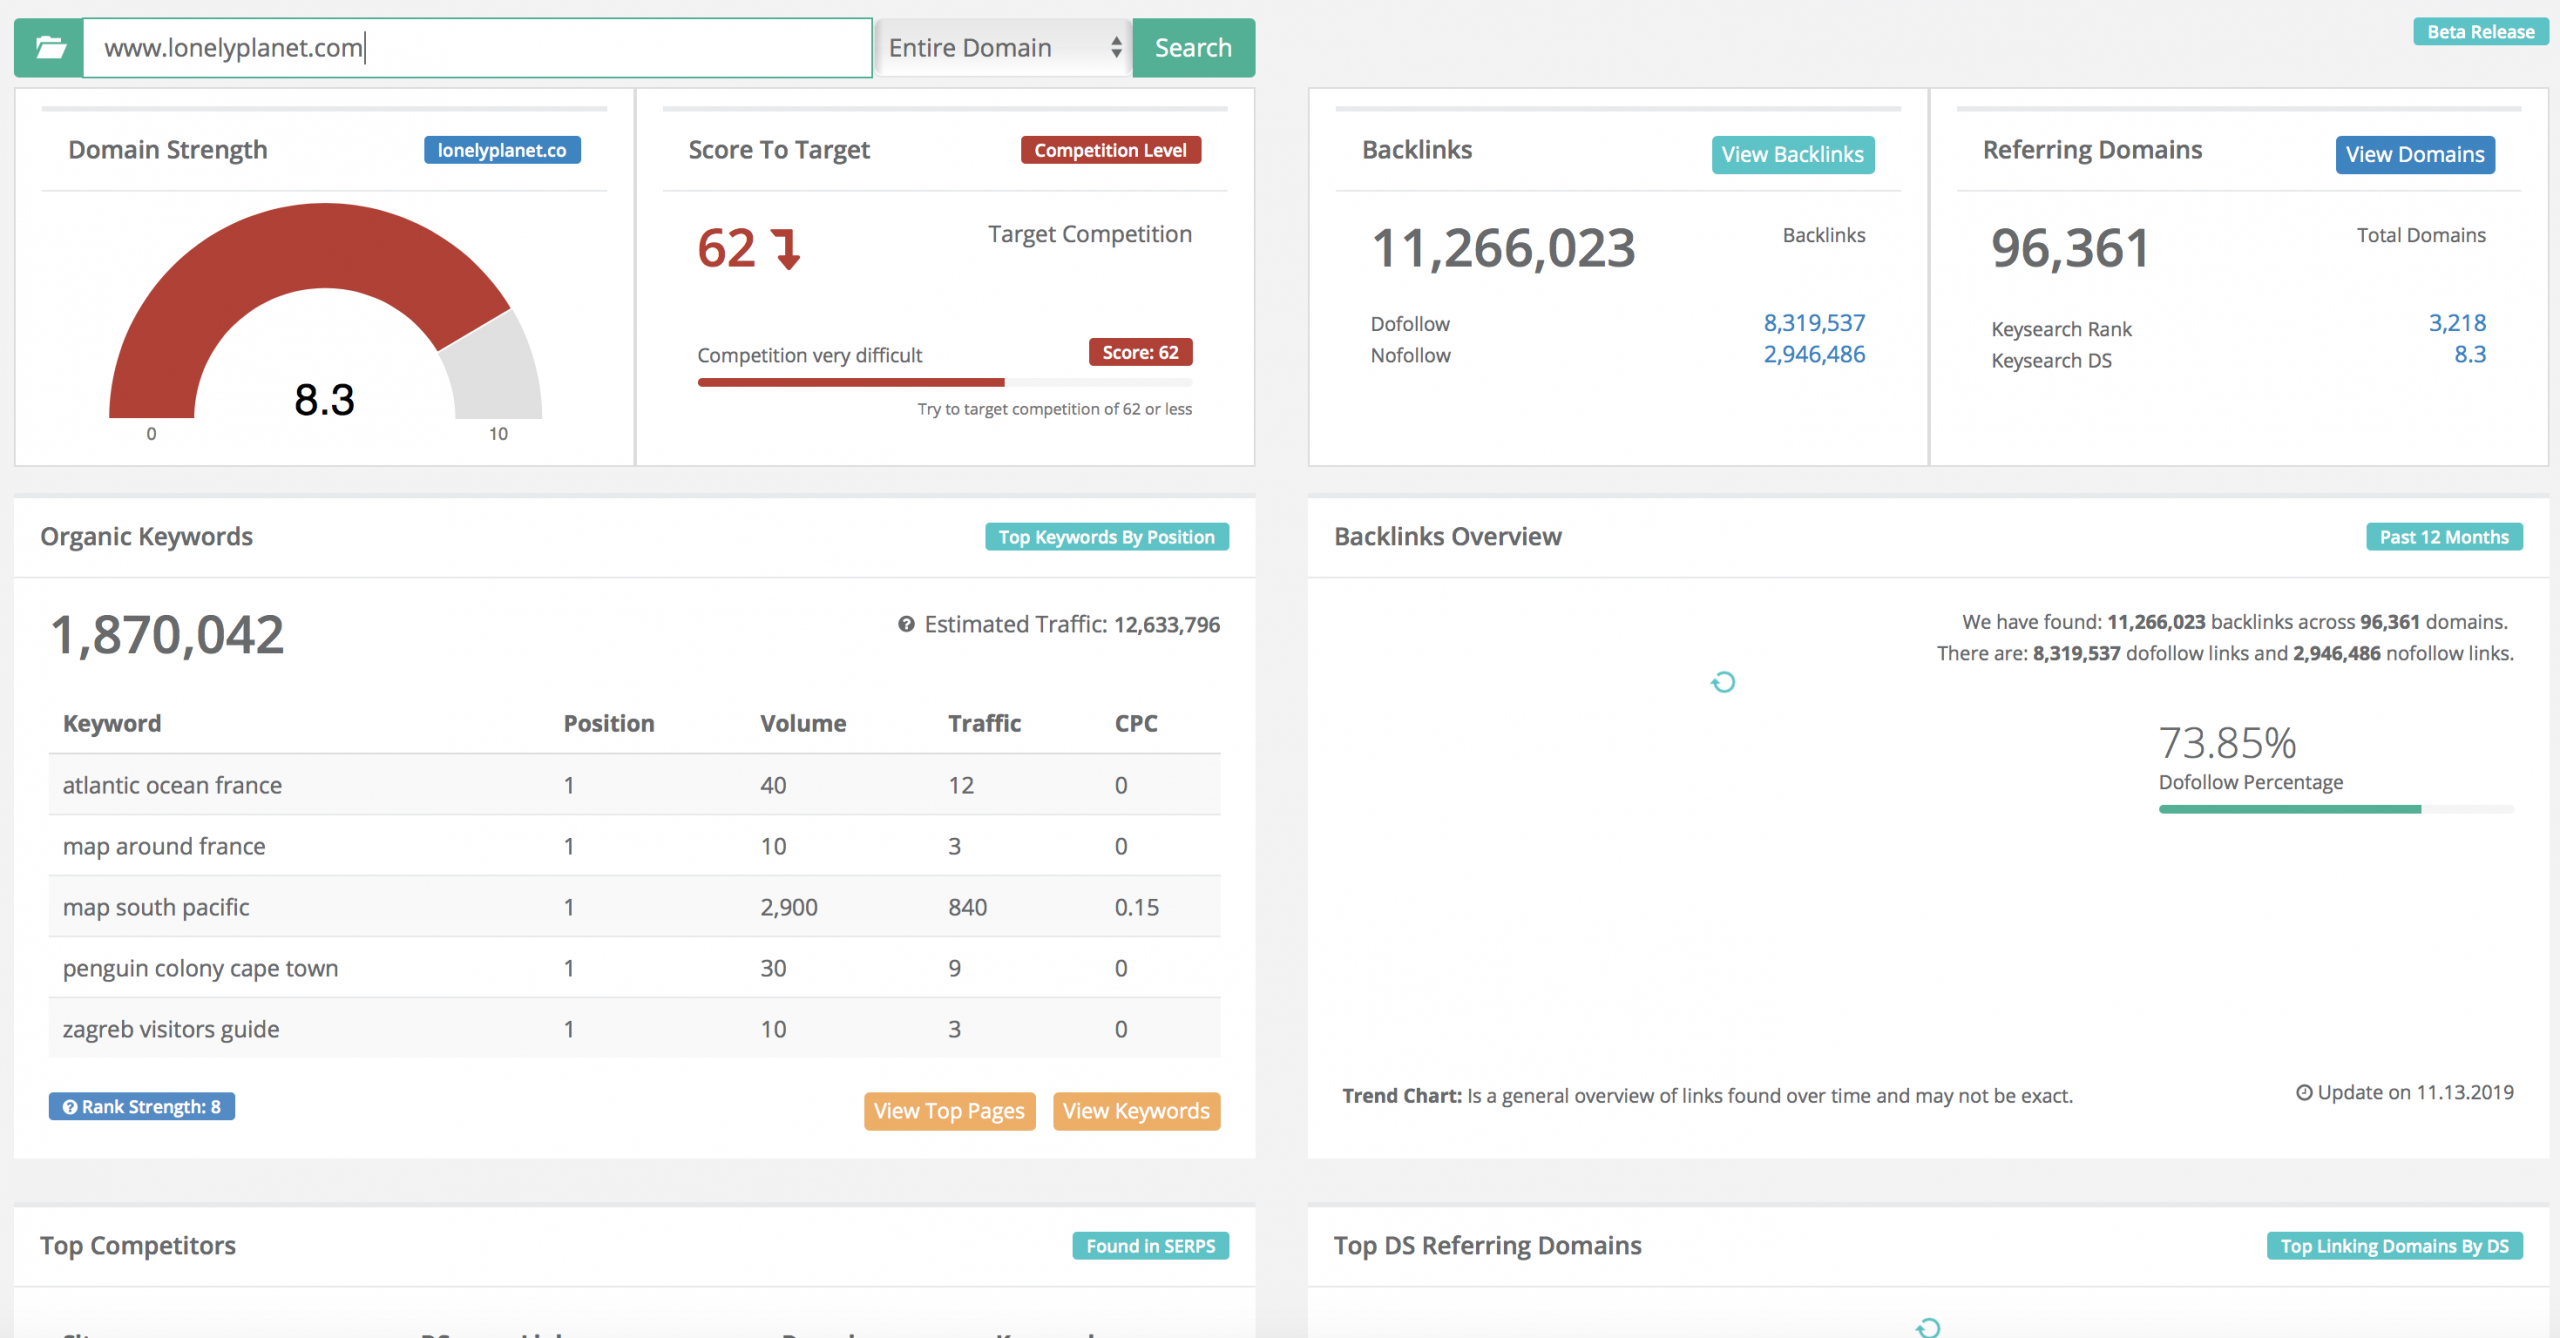Click View Keywords
Viewport: 2560px width, 1338px height.
tap(1136, 1110)
